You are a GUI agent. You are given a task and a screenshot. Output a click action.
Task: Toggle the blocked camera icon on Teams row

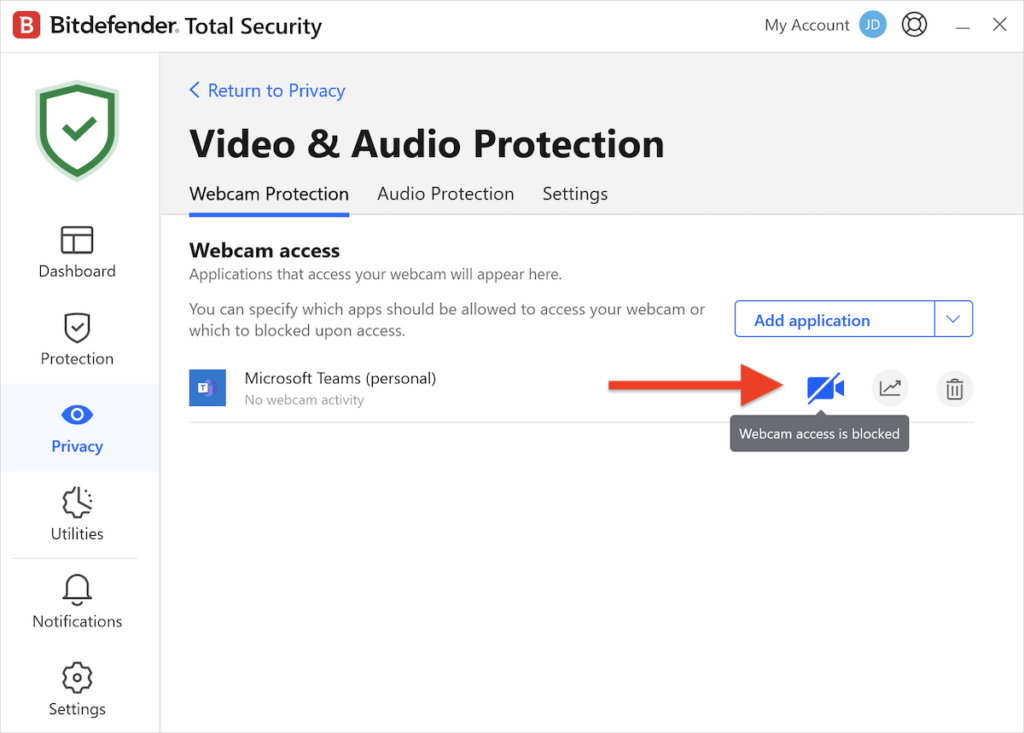(824, 388)
